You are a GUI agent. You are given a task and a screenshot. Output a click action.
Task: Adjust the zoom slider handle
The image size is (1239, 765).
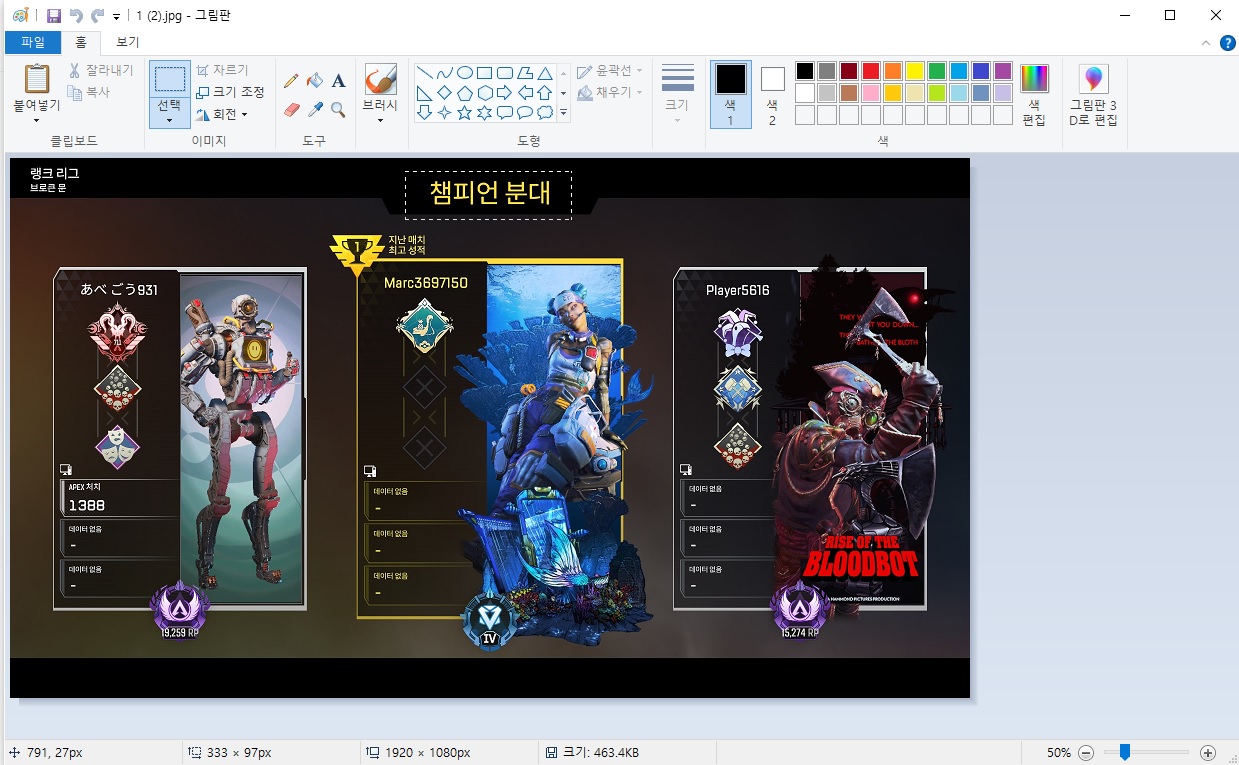point(1125,752)
